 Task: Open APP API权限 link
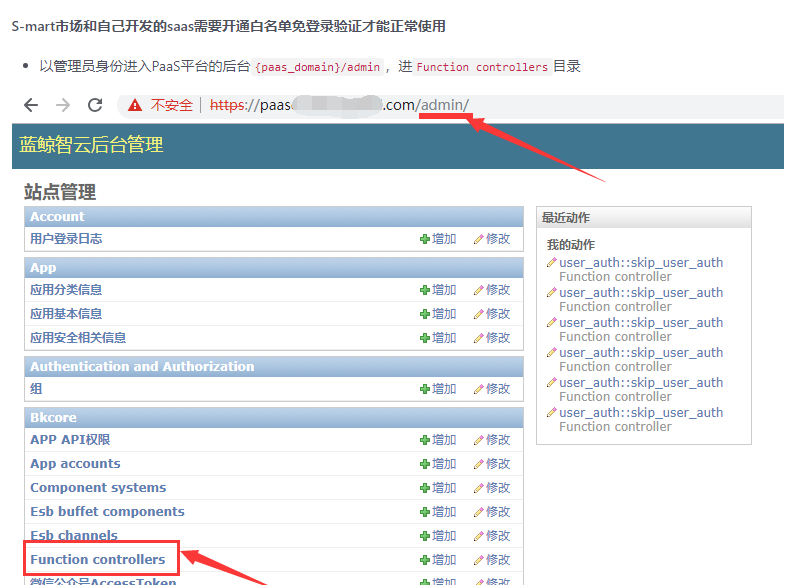pyautogui.click(x=70, y=440)
